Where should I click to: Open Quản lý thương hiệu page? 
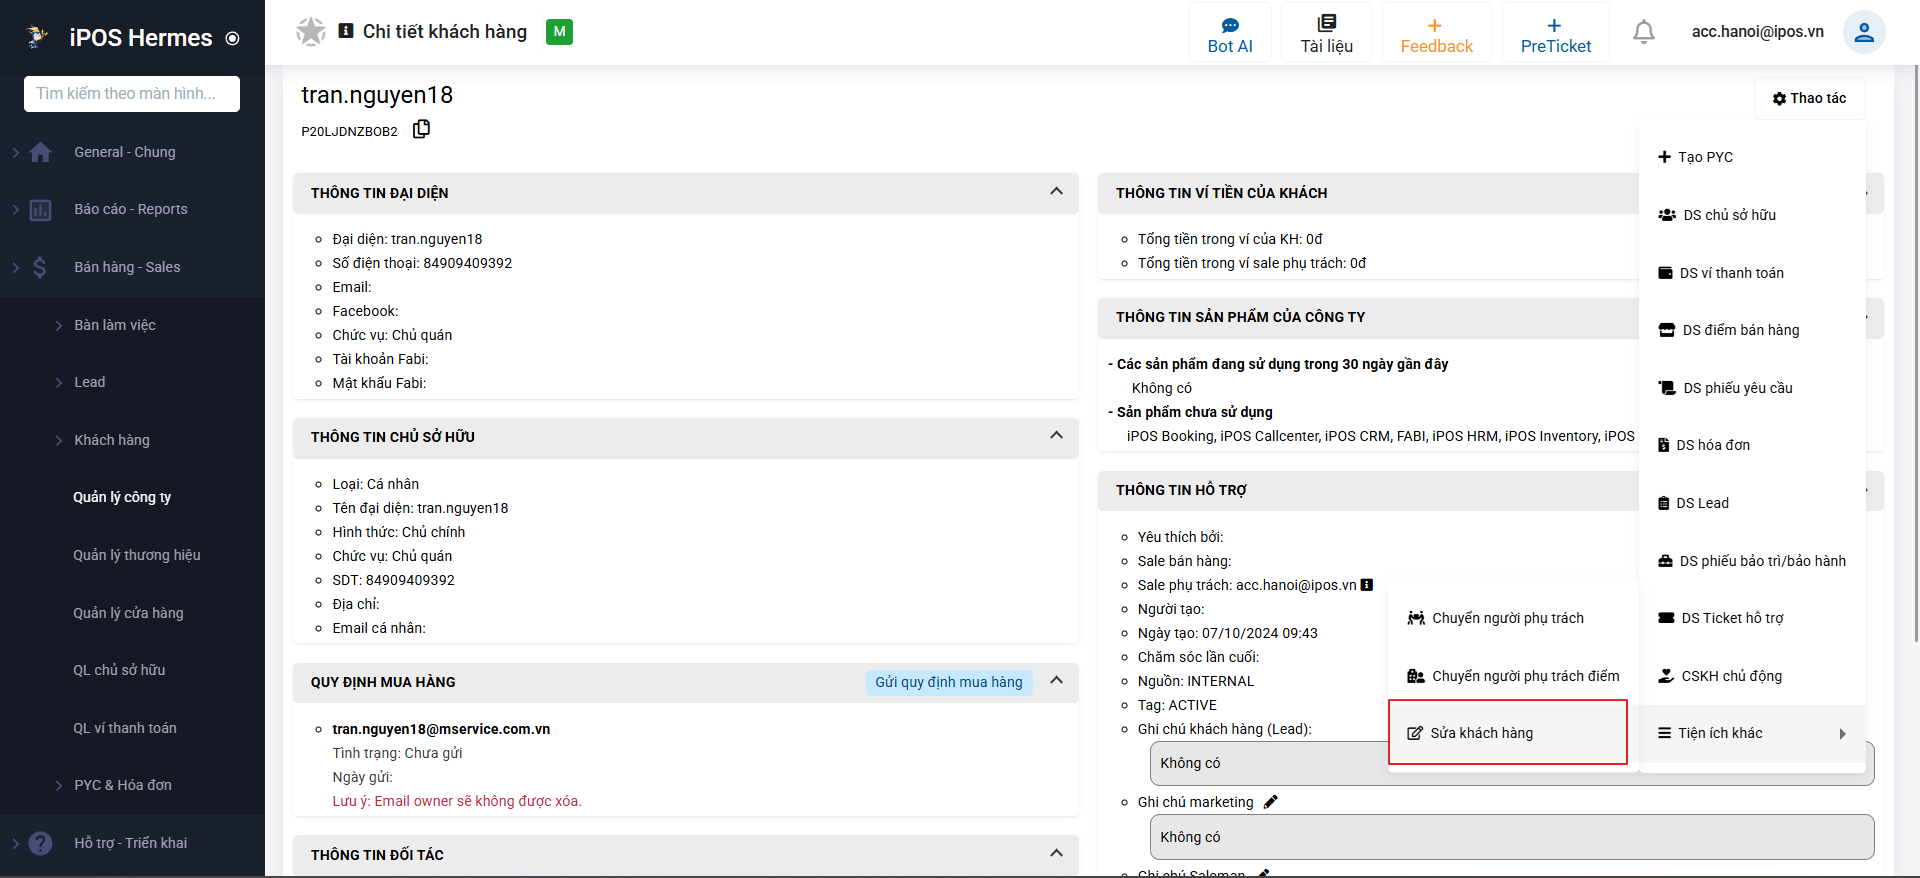coord(137,555)
